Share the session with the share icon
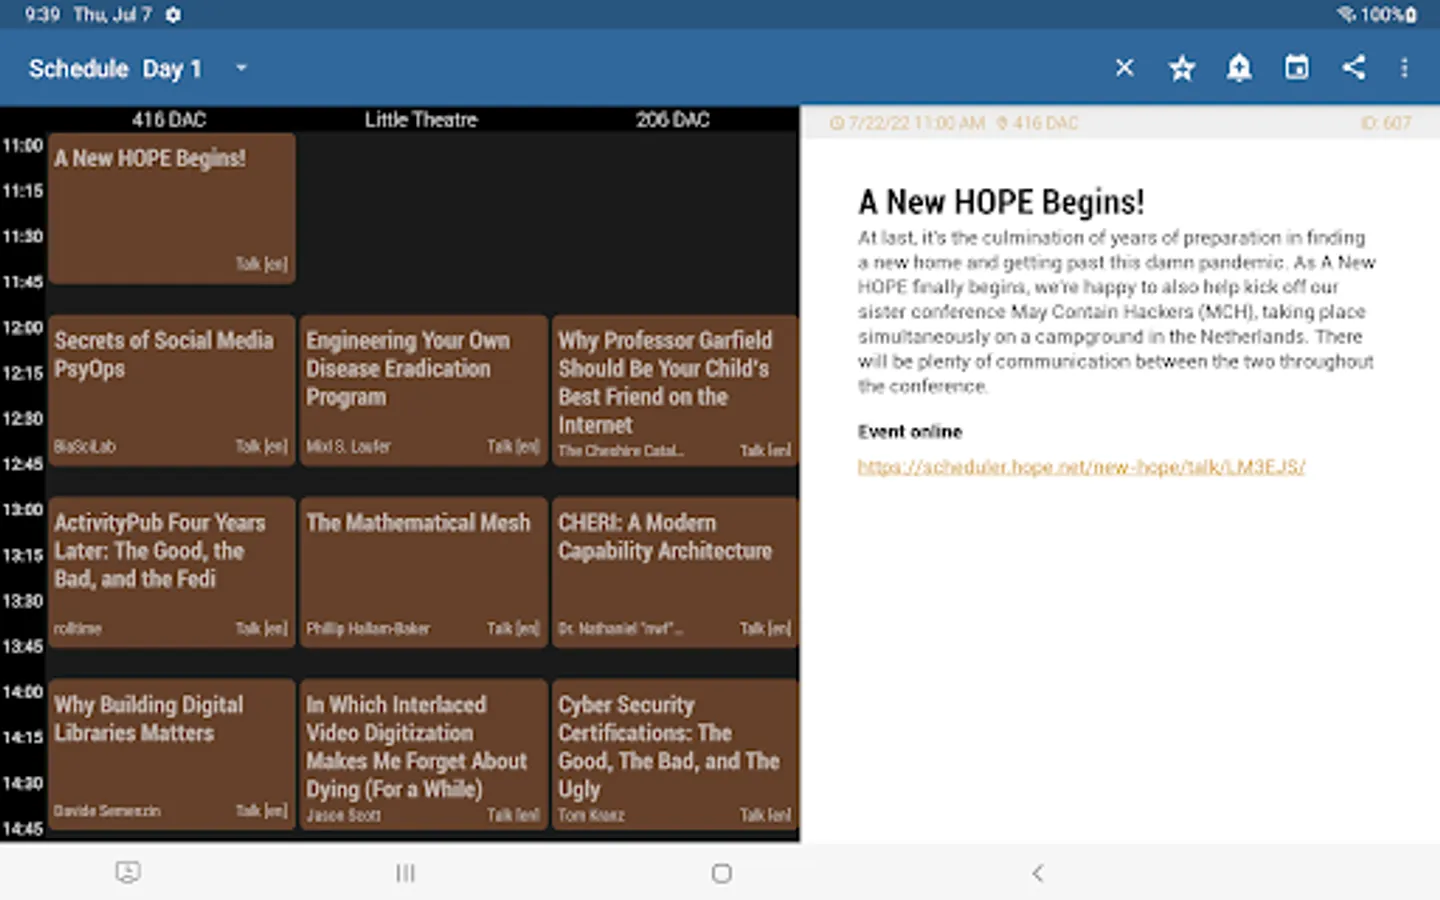The width and height of the screenshot is (1440, 900). [x=1354, y=68]
